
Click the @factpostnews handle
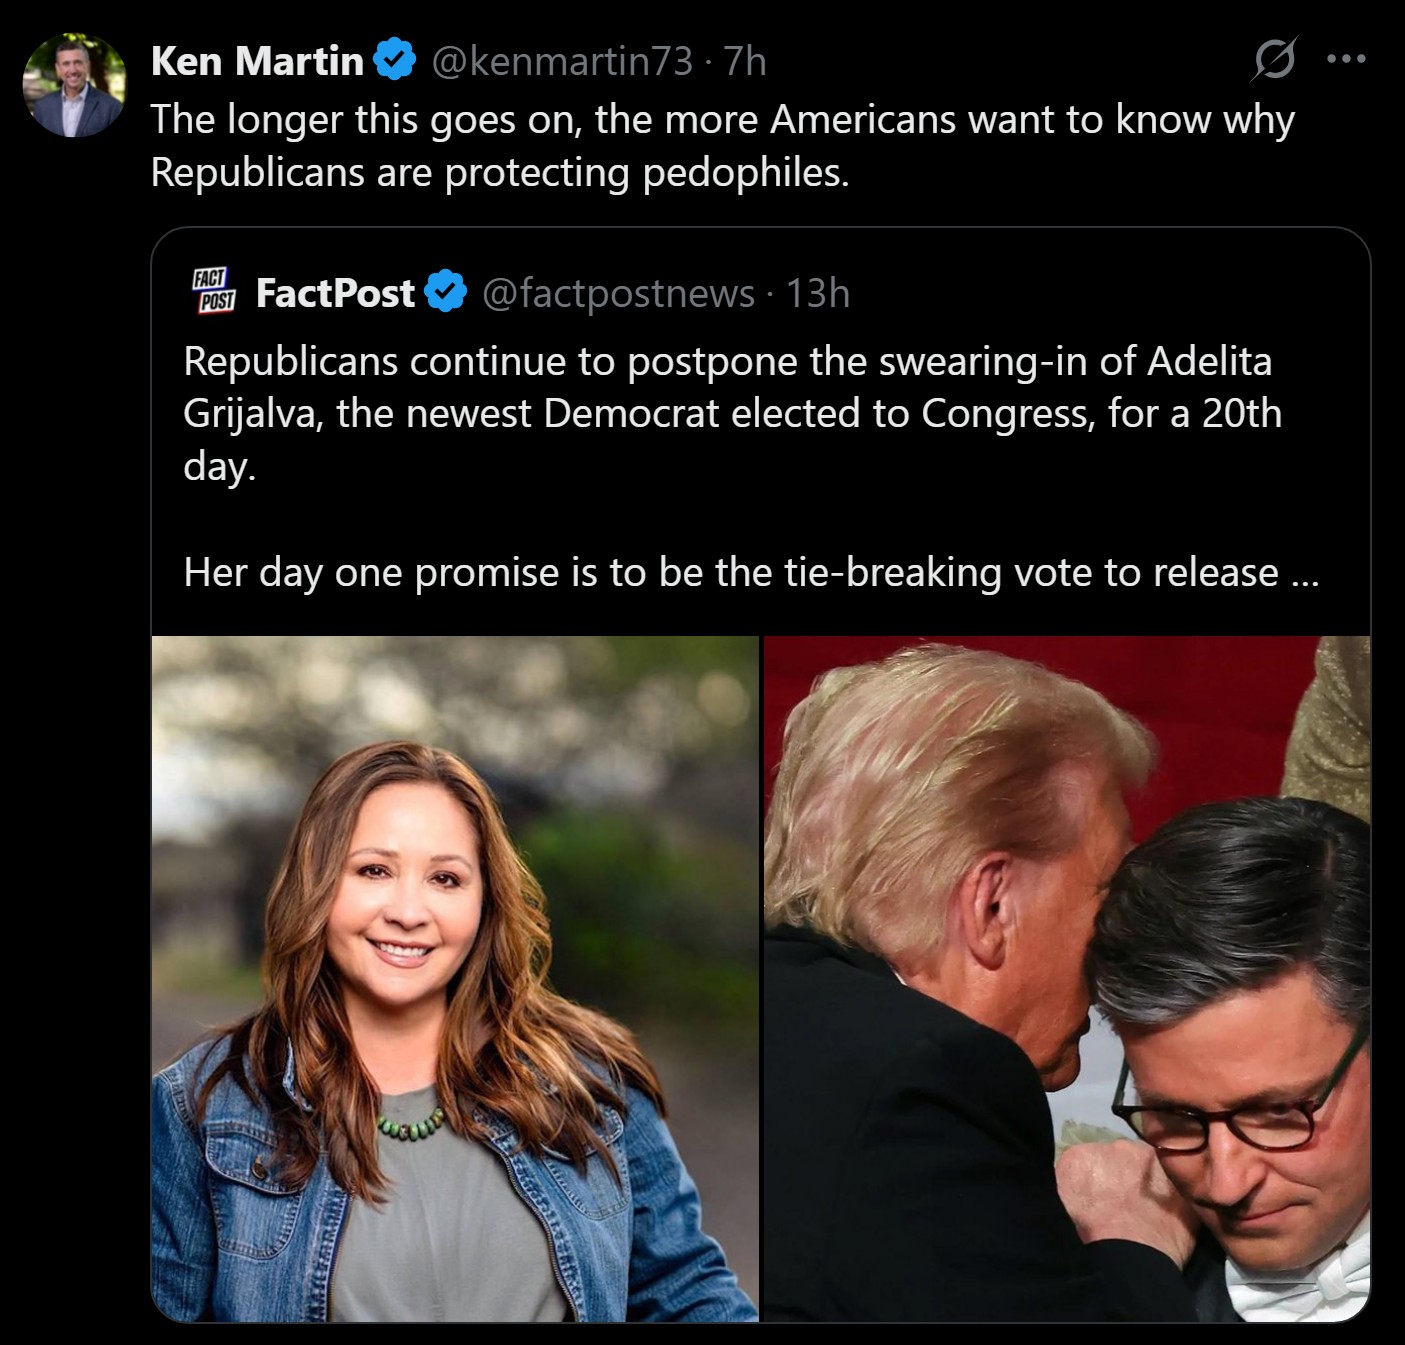(618, 294)
